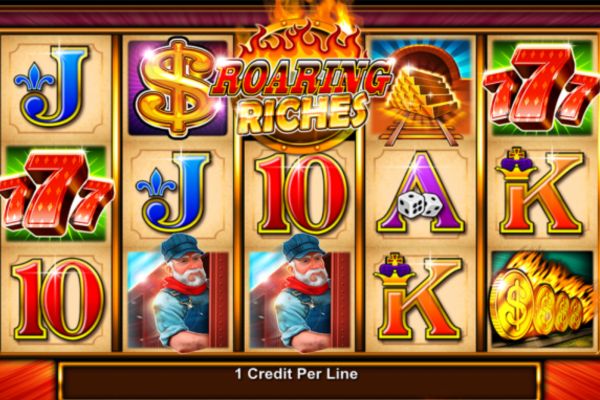Click the red panel right of the message bar

tap(571, 380)
